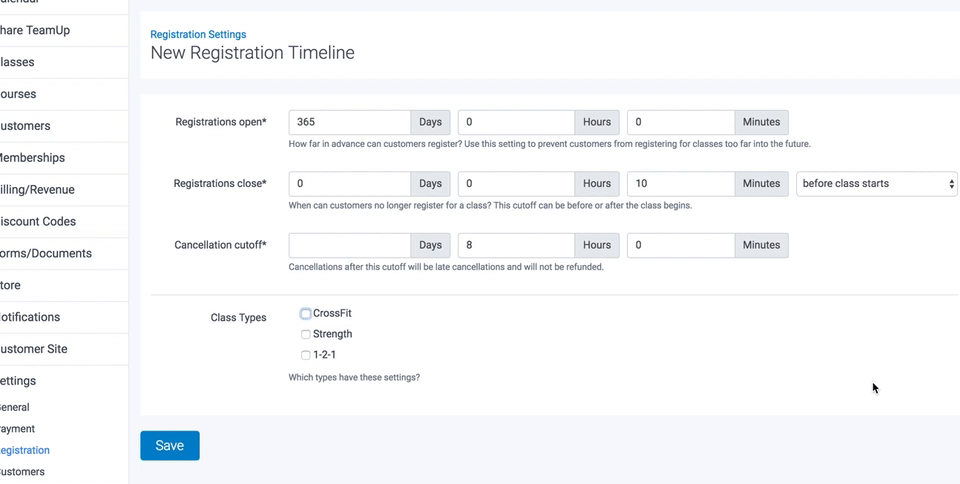Screen dimensions: 960x484
Task: Open the Notifications sidebar item
Action: point(30,318)
